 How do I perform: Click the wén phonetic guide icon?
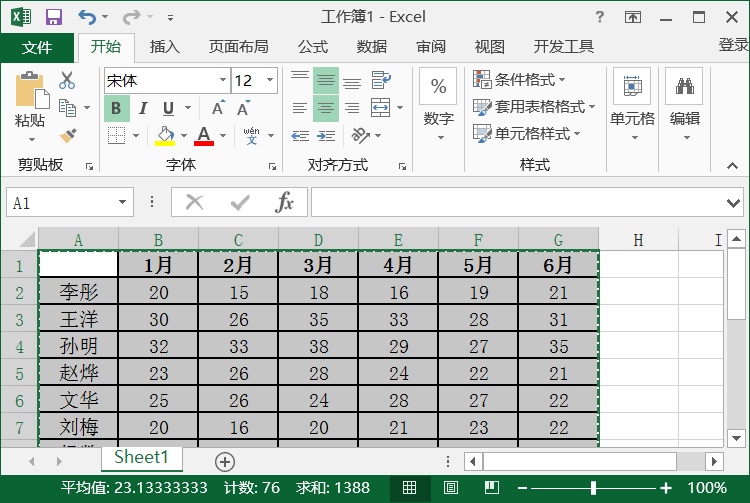pos(251,135)
